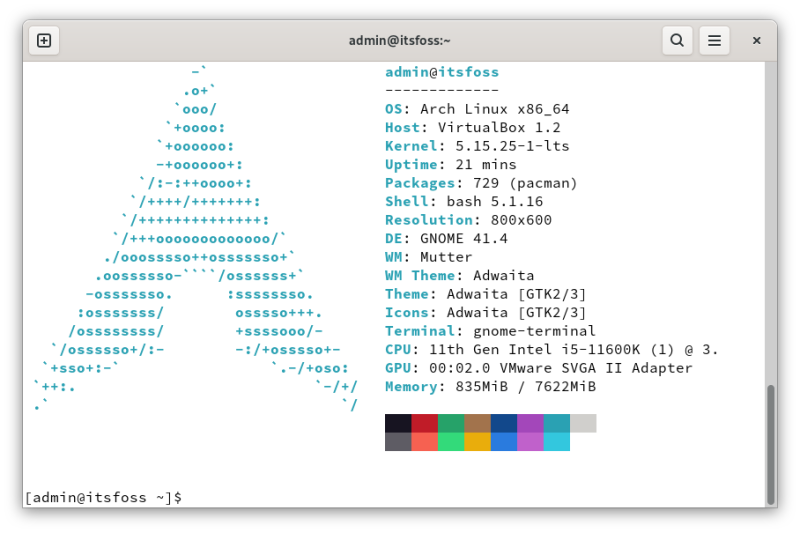Click the 'DE: GNOME 41.4' line
This screenshot has width=800, height=533.
[x=446, y=238]
